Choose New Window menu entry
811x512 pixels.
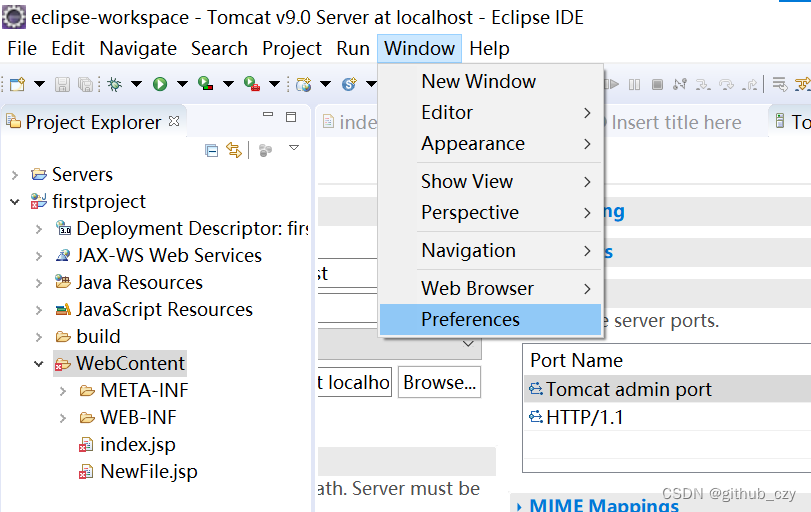click(x=490, y=82)
